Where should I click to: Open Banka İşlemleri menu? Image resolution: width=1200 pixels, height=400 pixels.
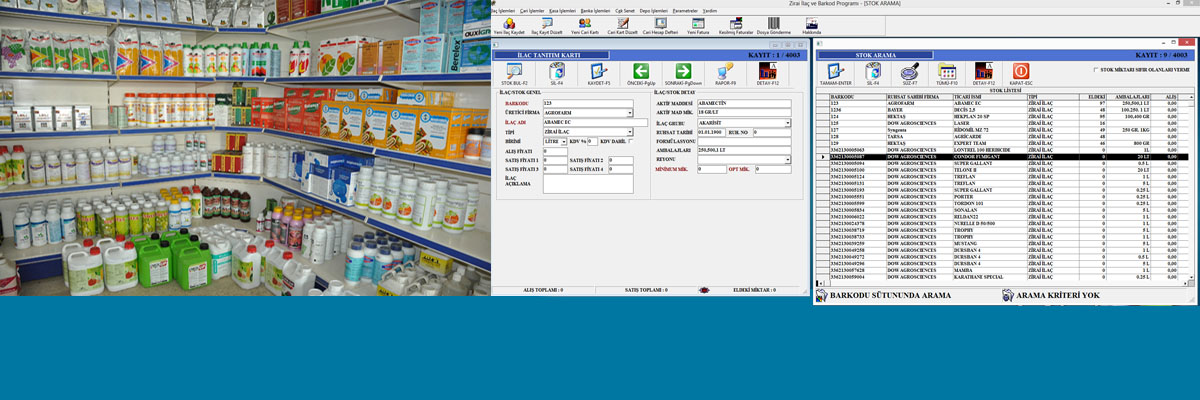coord(595,10)
